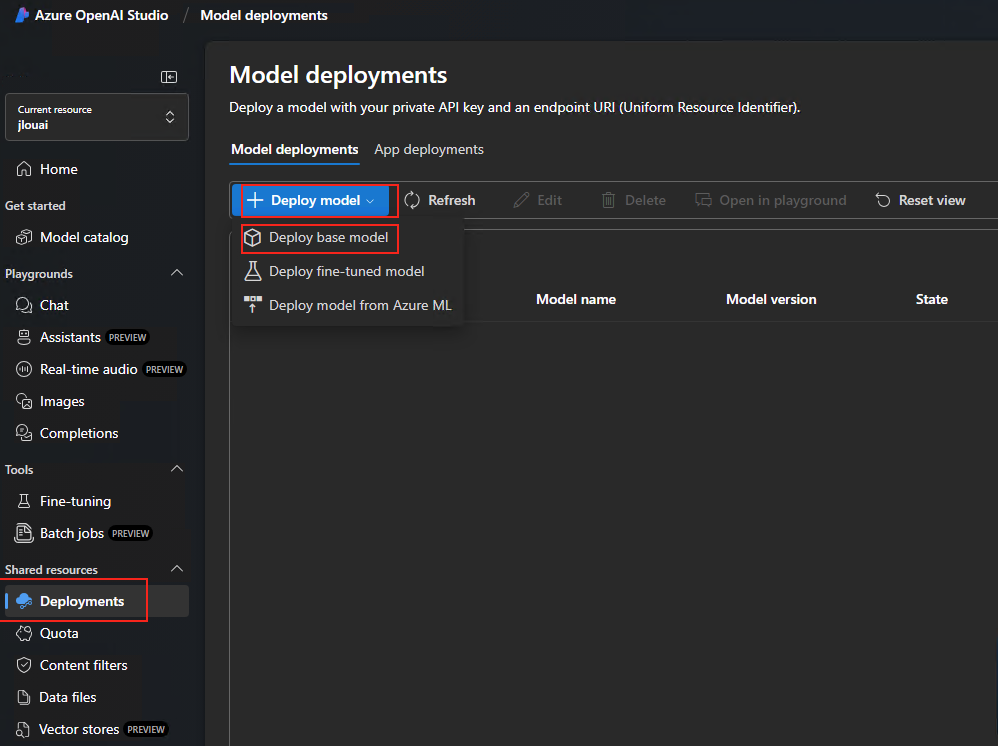The height and width of the screenshot is (746, 998).
Task: Sort by the Model name column header
Action: tap(576, 299)
